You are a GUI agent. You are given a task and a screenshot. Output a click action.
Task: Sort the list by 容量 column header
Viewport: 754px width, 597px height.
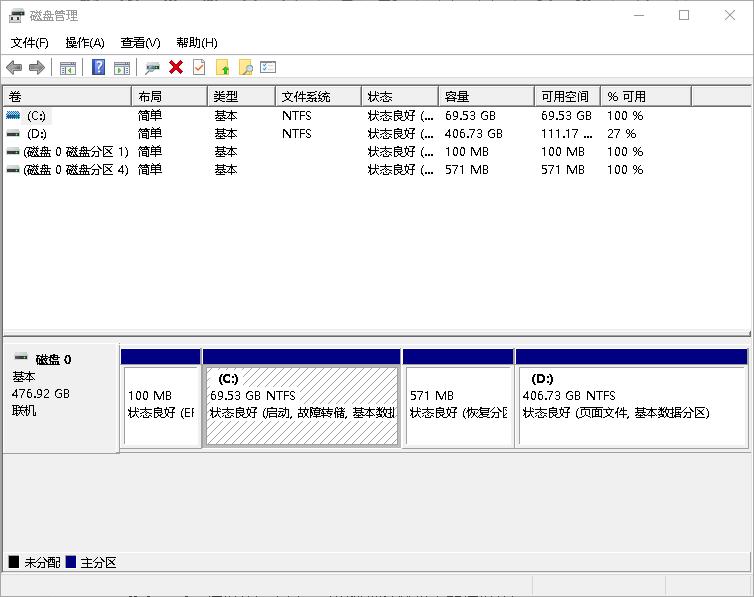point(485,96)
